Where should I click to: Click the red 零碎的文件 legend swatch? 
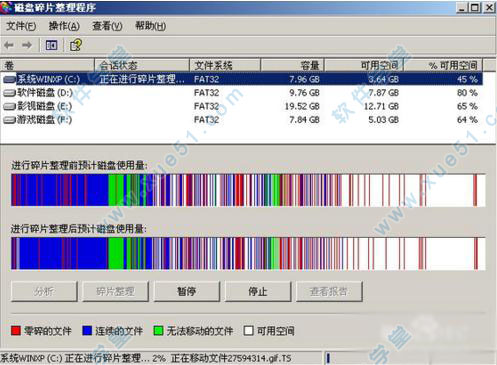tap(16, 331)
